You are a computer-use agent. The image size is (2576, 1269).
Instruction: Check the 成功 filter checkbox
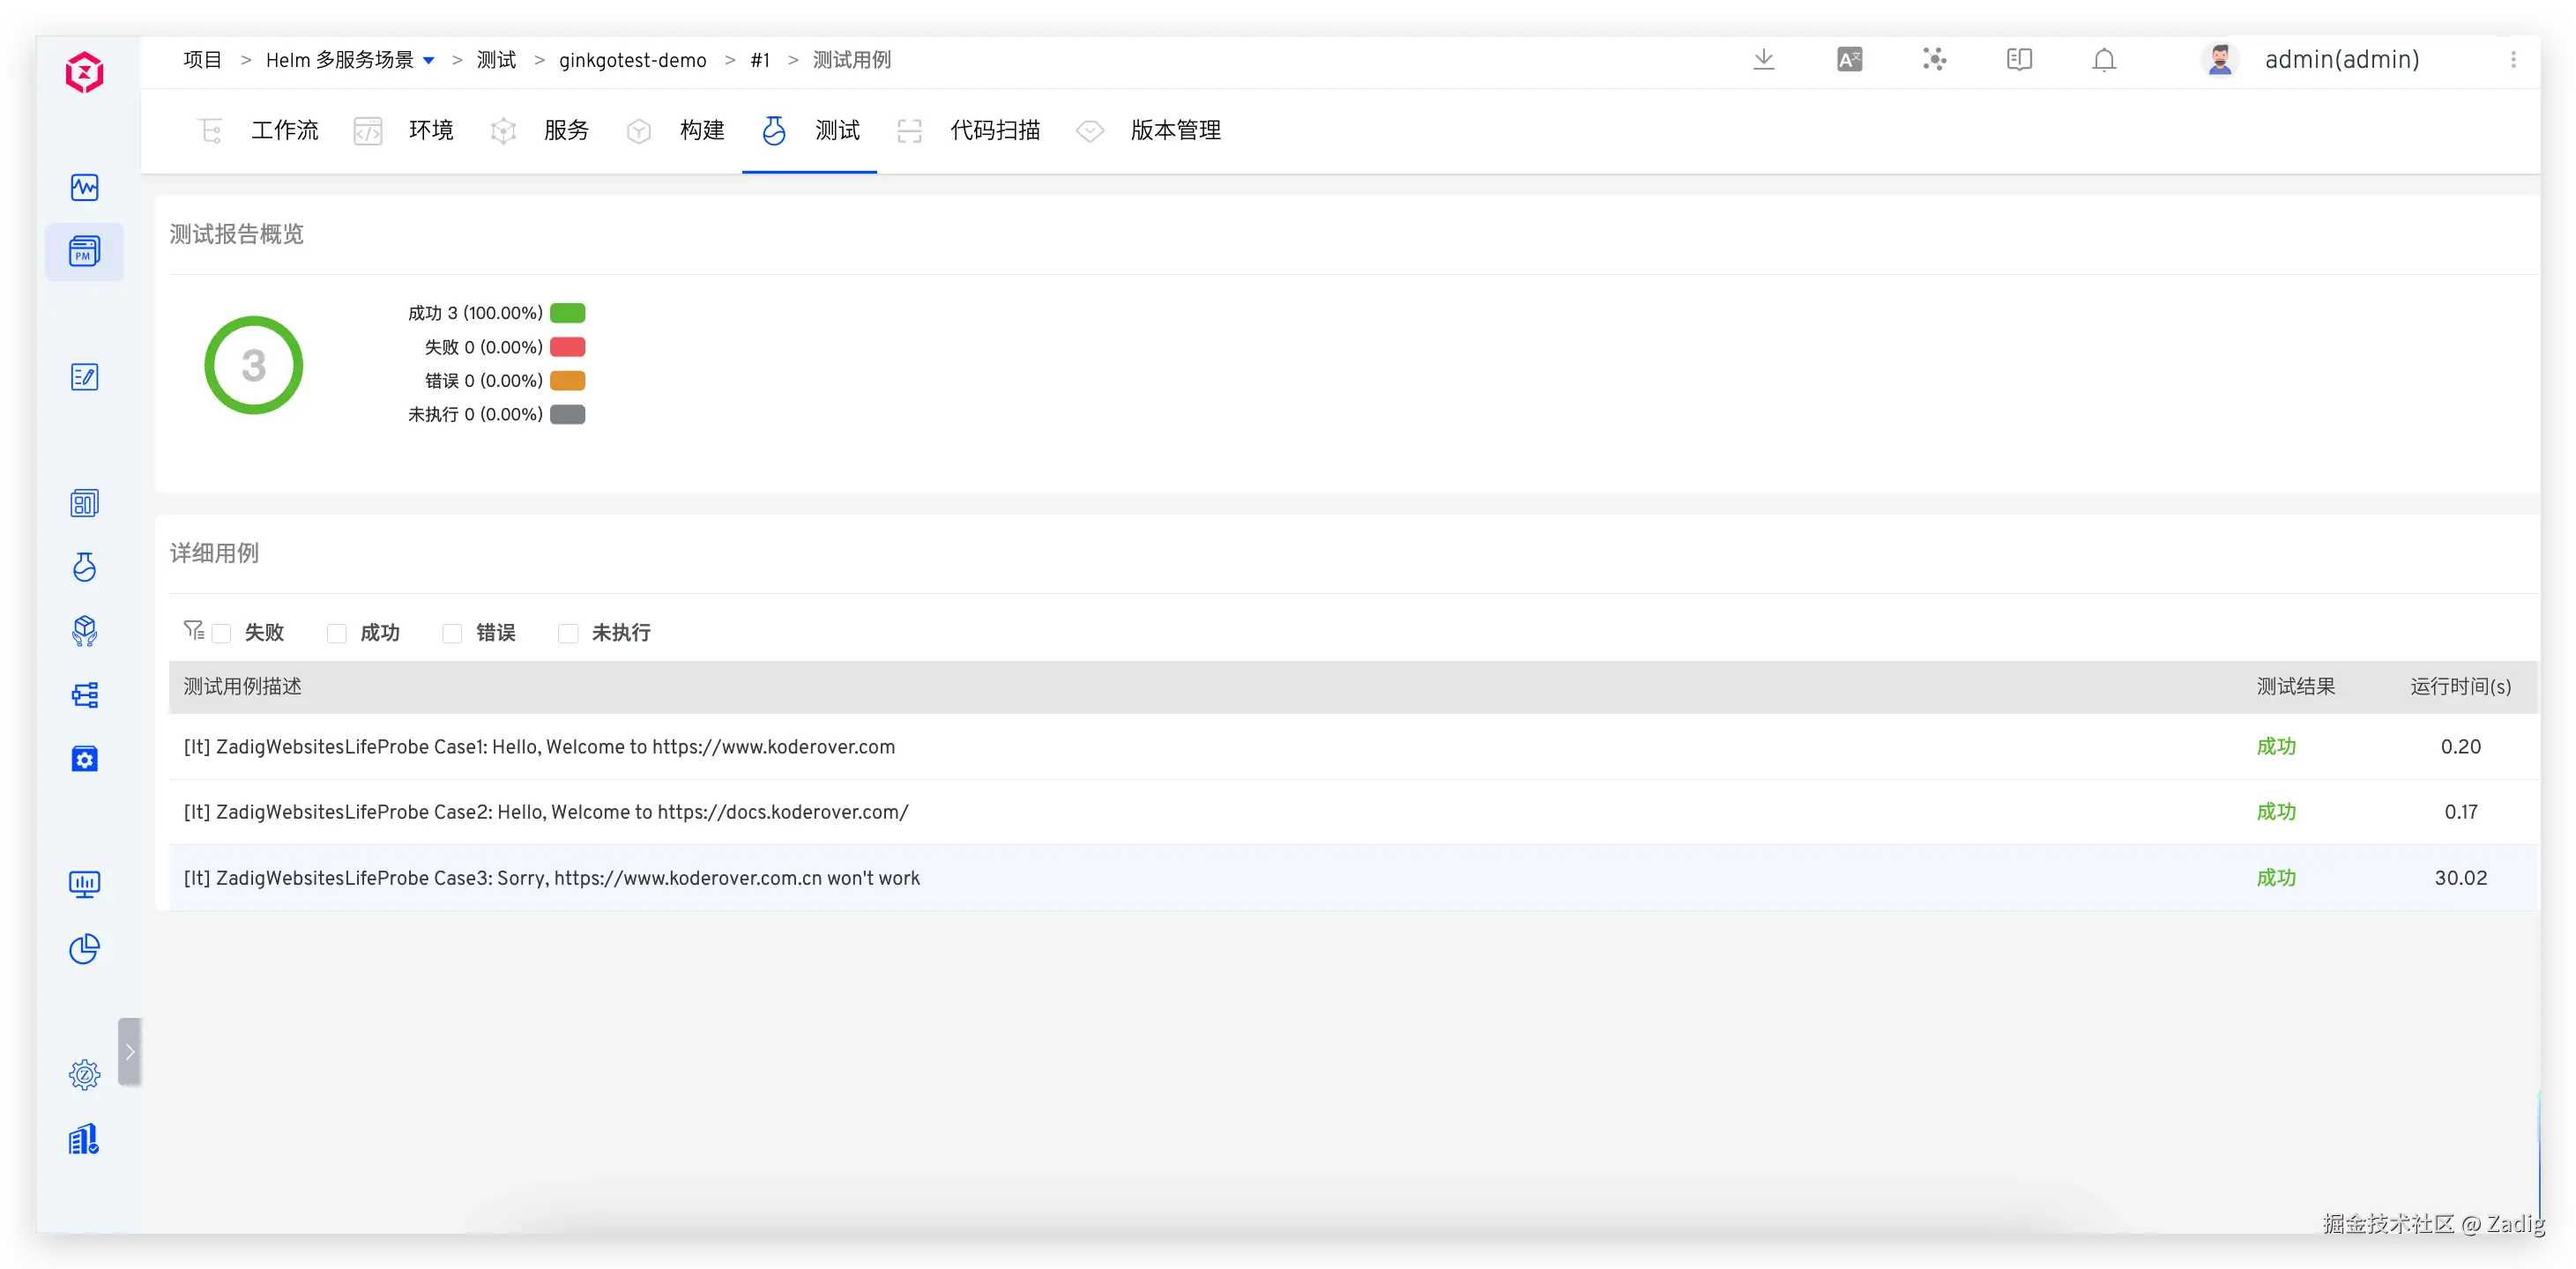337,633
